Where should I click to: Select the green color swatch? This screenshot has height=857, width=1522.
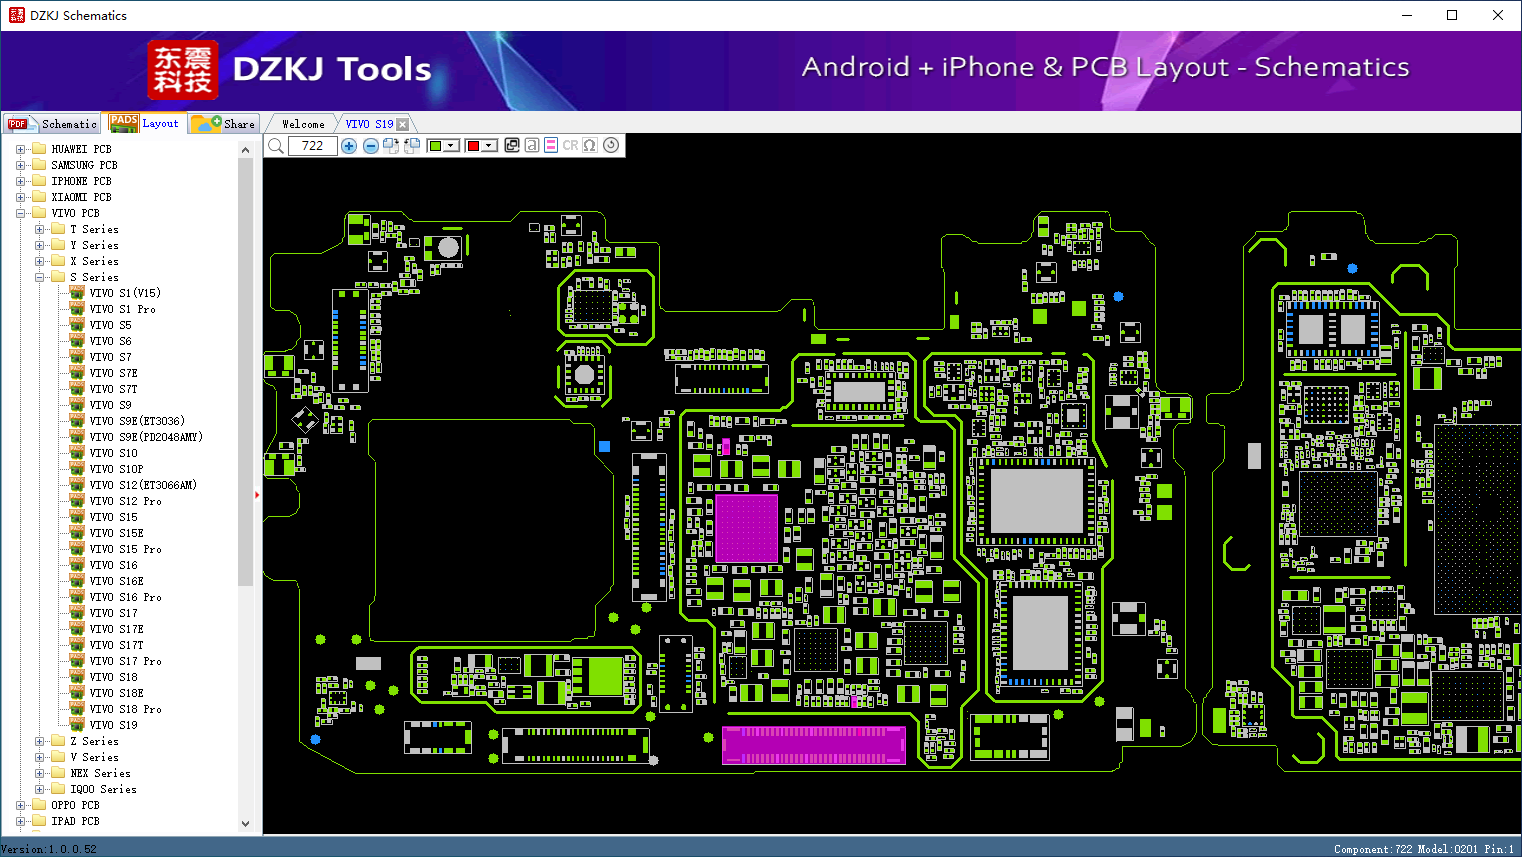(435, 146)
